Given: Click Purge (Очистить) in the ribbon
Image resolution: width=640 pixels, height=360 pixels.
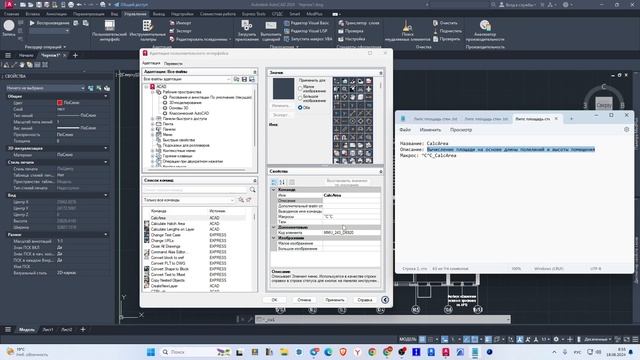Looking at the screenshot, I should pos(445,23).
